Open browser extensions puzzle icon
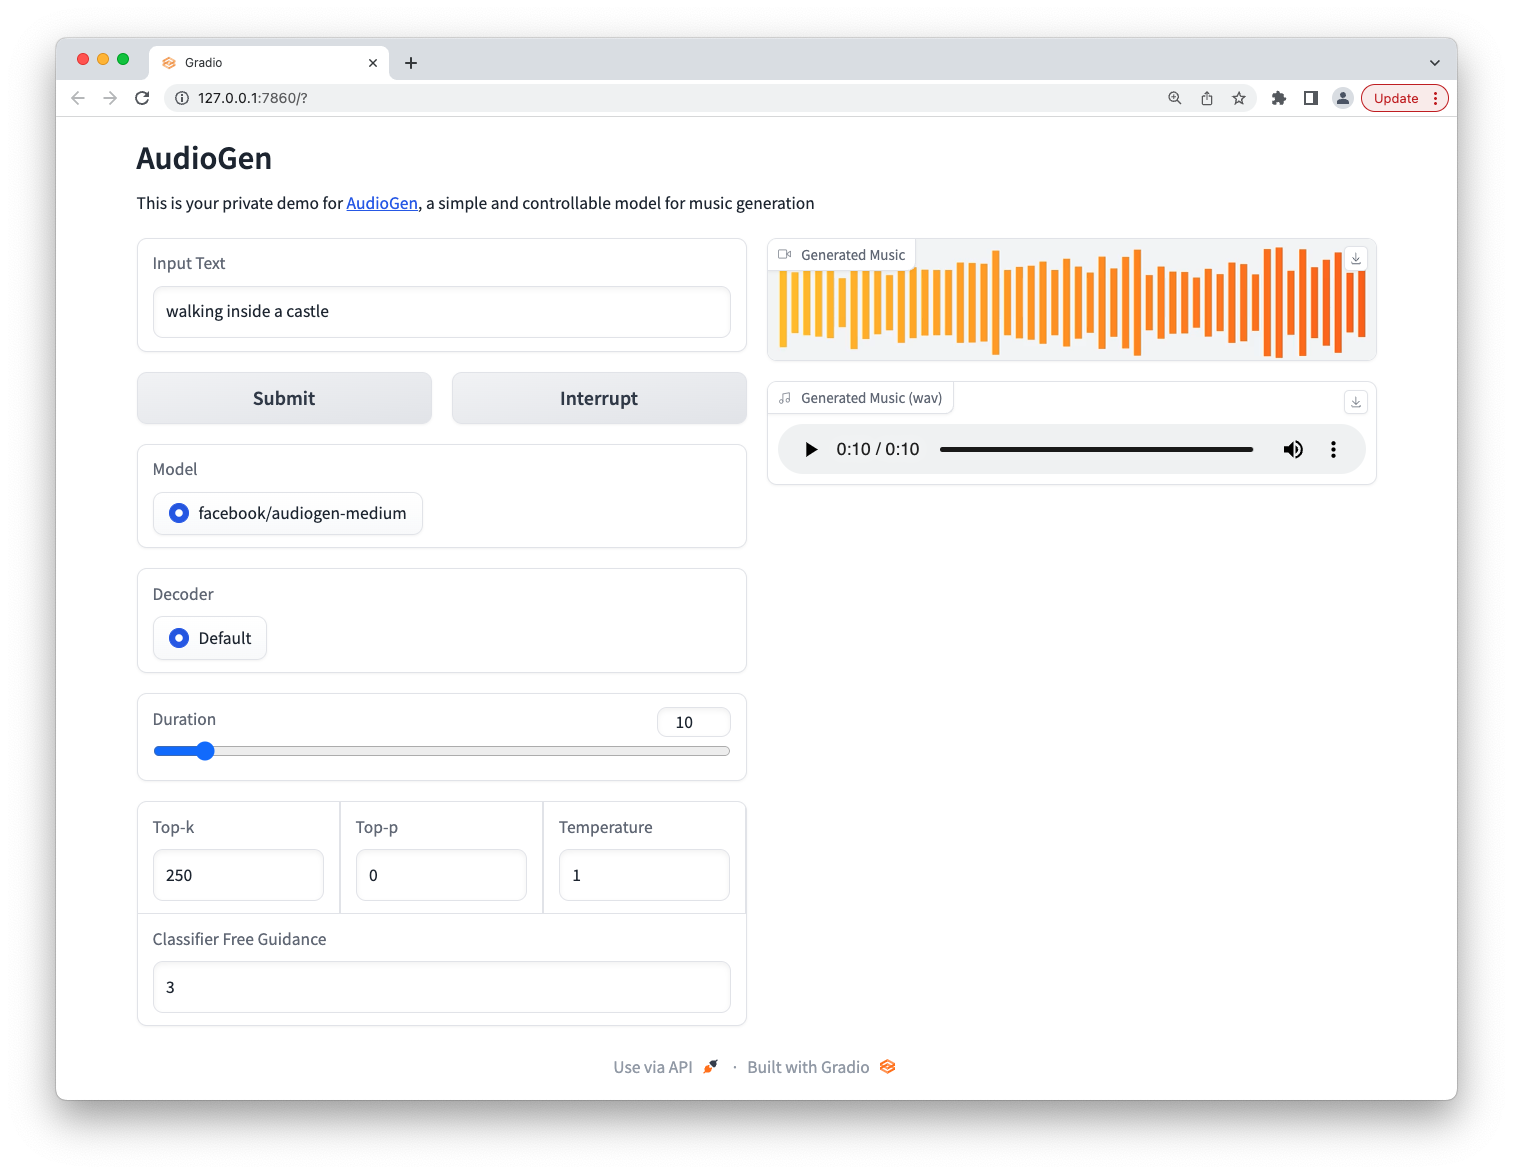Image resolution: width=1513 pixels, height=1174 pixels. click(1279, 98)
